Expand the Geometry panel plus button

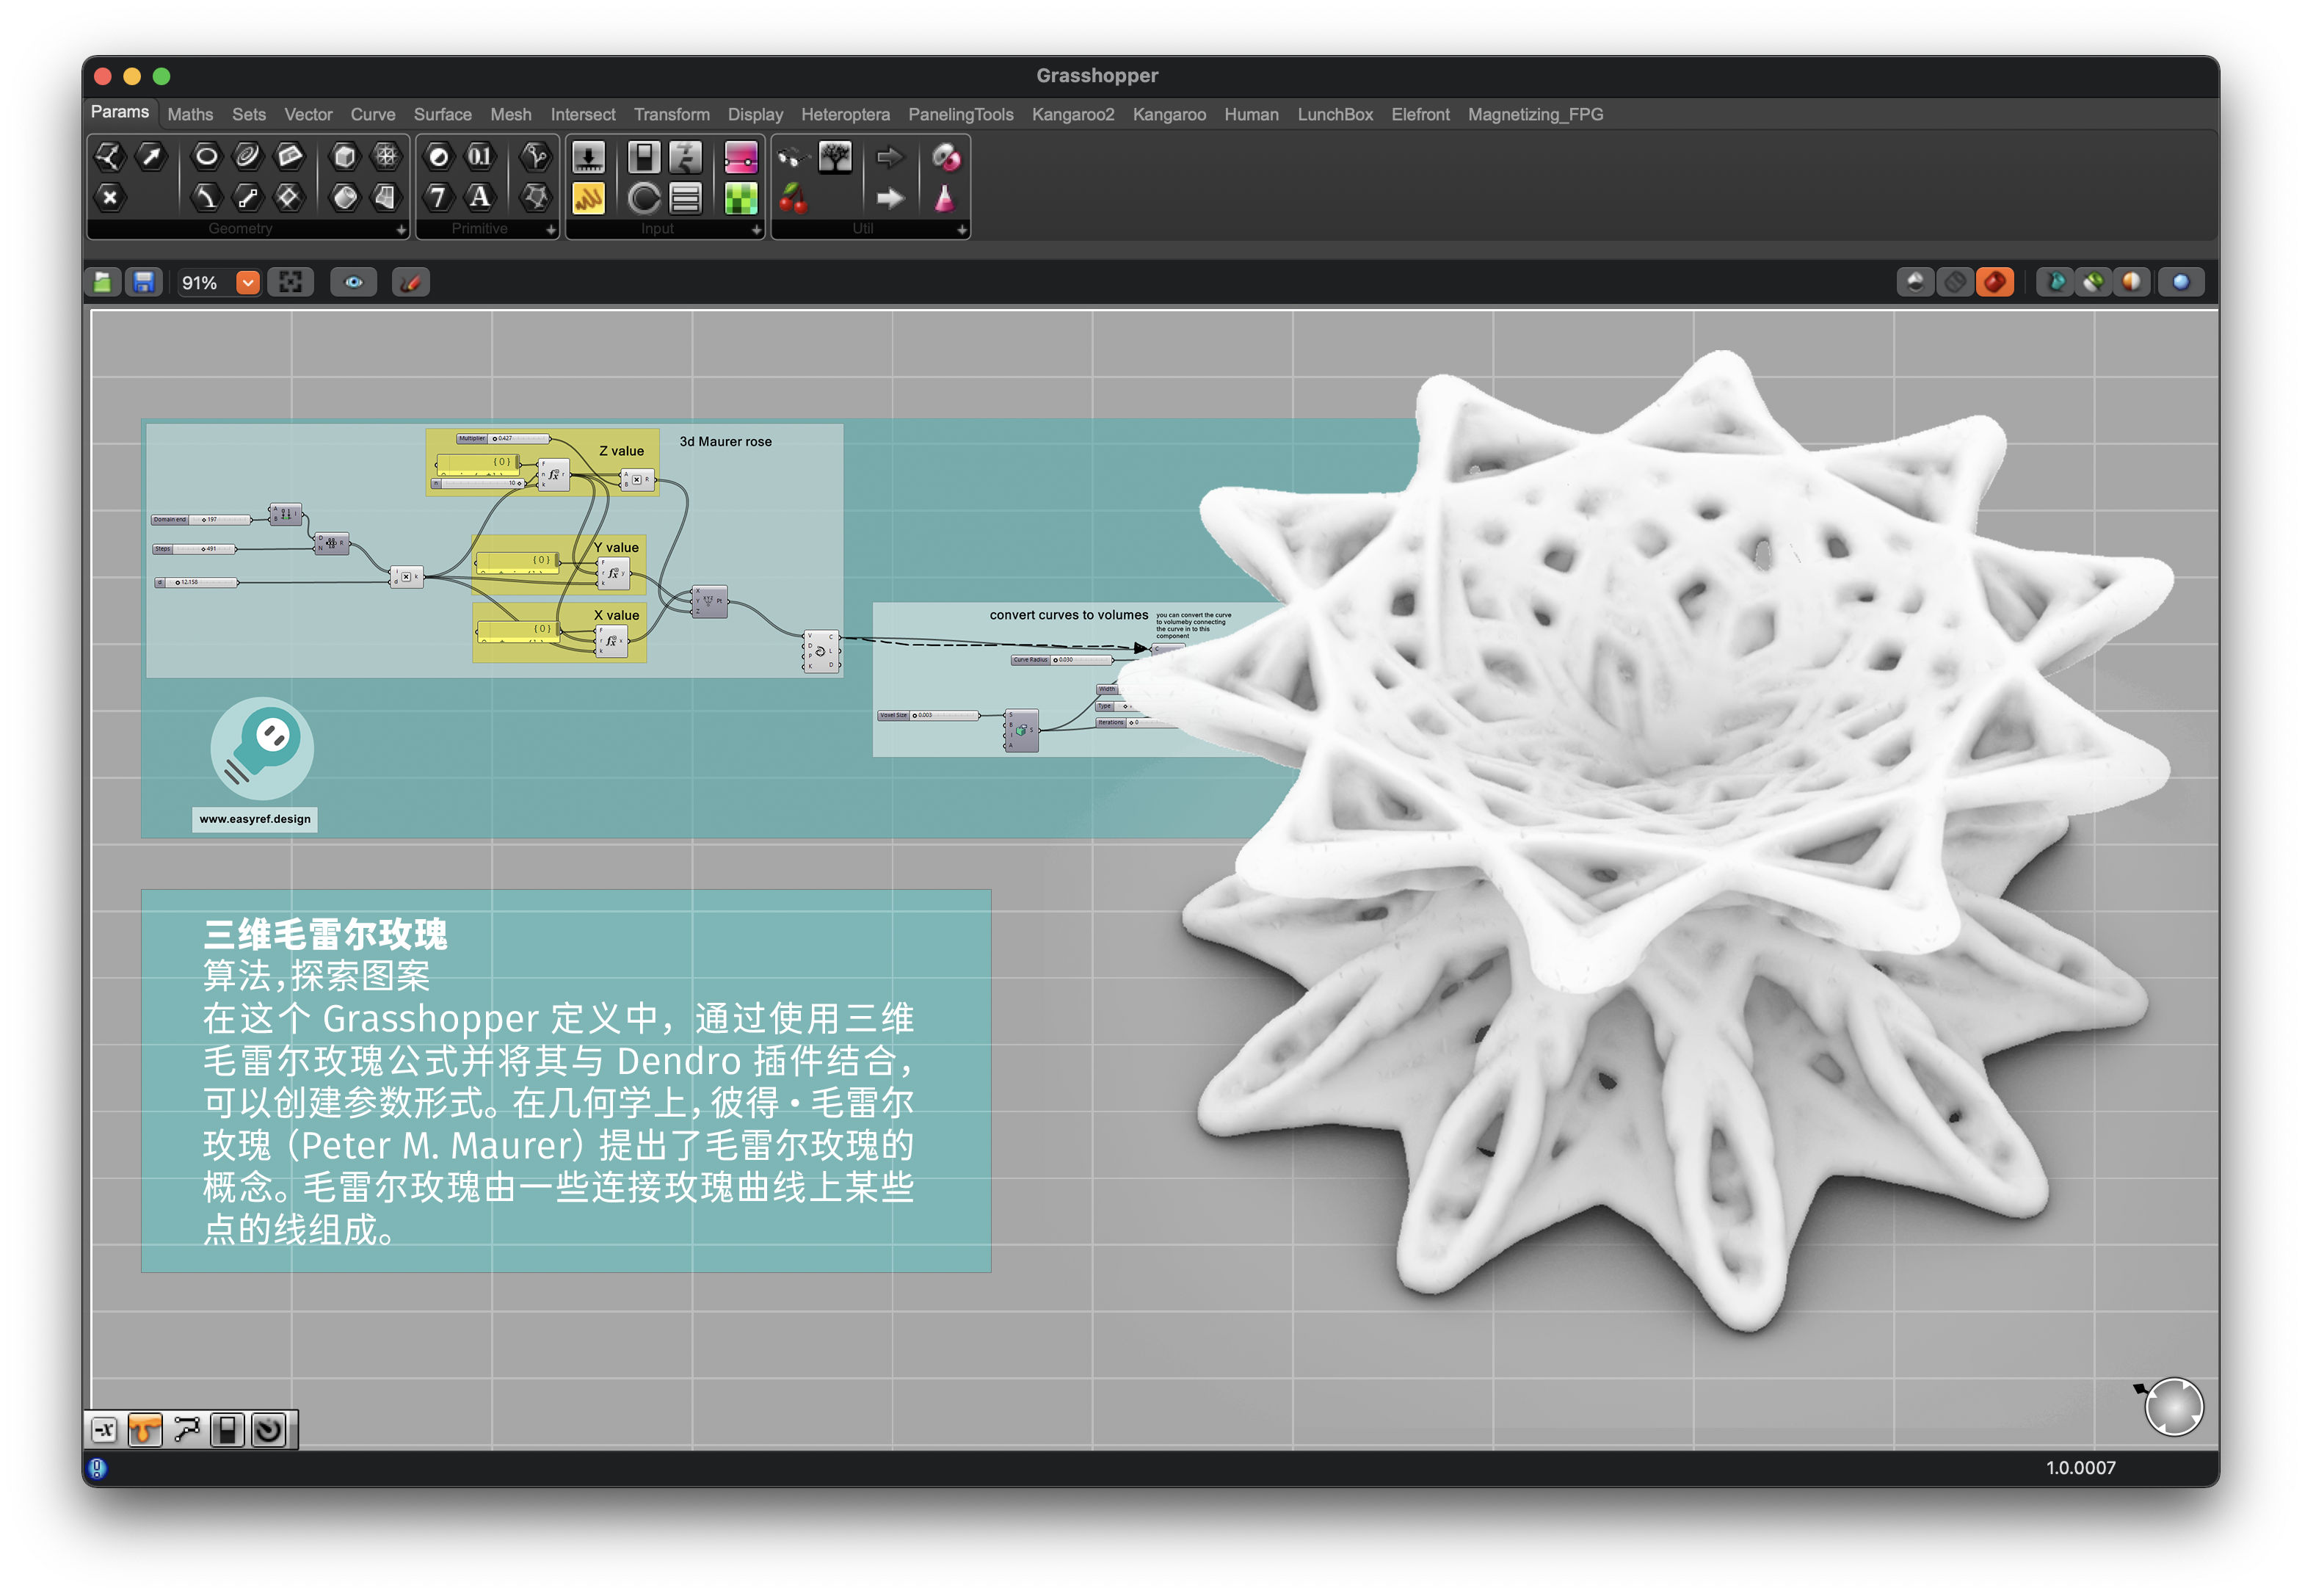click(x=401, y=230)
